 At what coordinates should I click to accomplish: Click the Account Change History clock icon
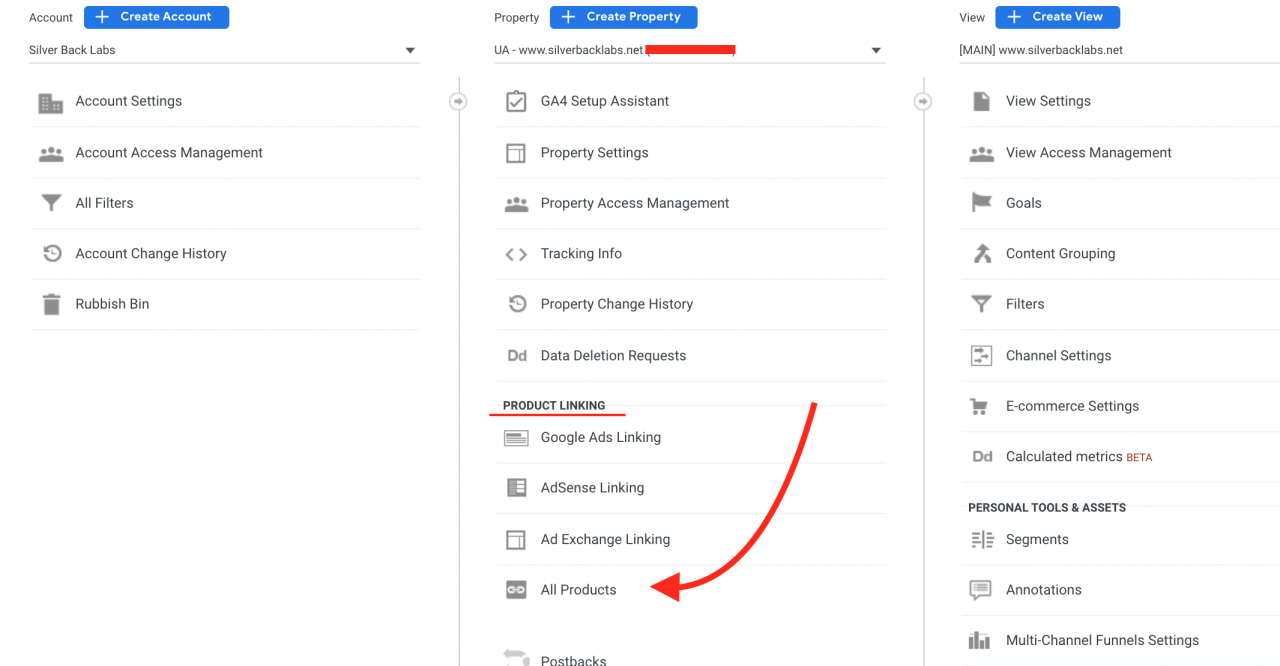[52, 254]
